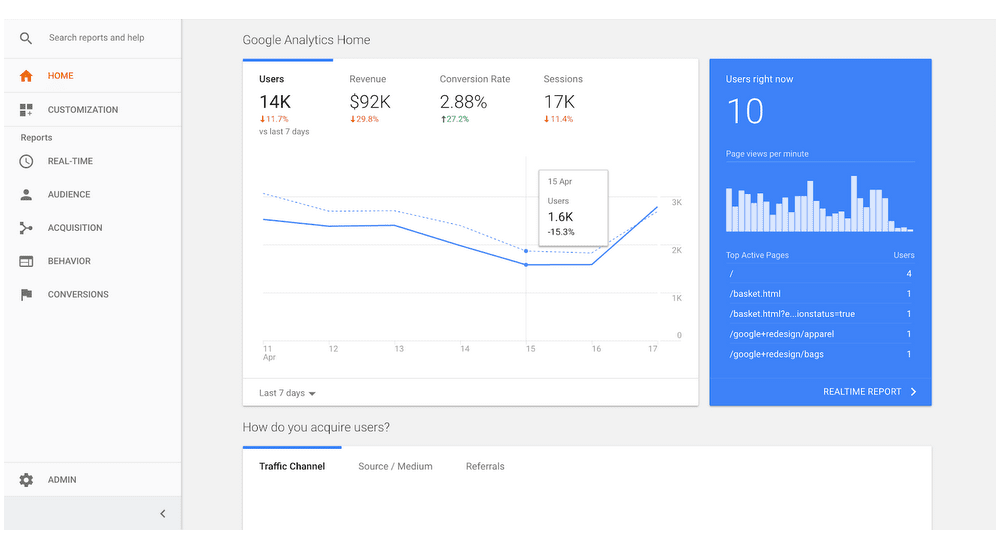Click the Conversions flag icon
This screenshot has width=1000, height=550.
[x=26, y=294]
